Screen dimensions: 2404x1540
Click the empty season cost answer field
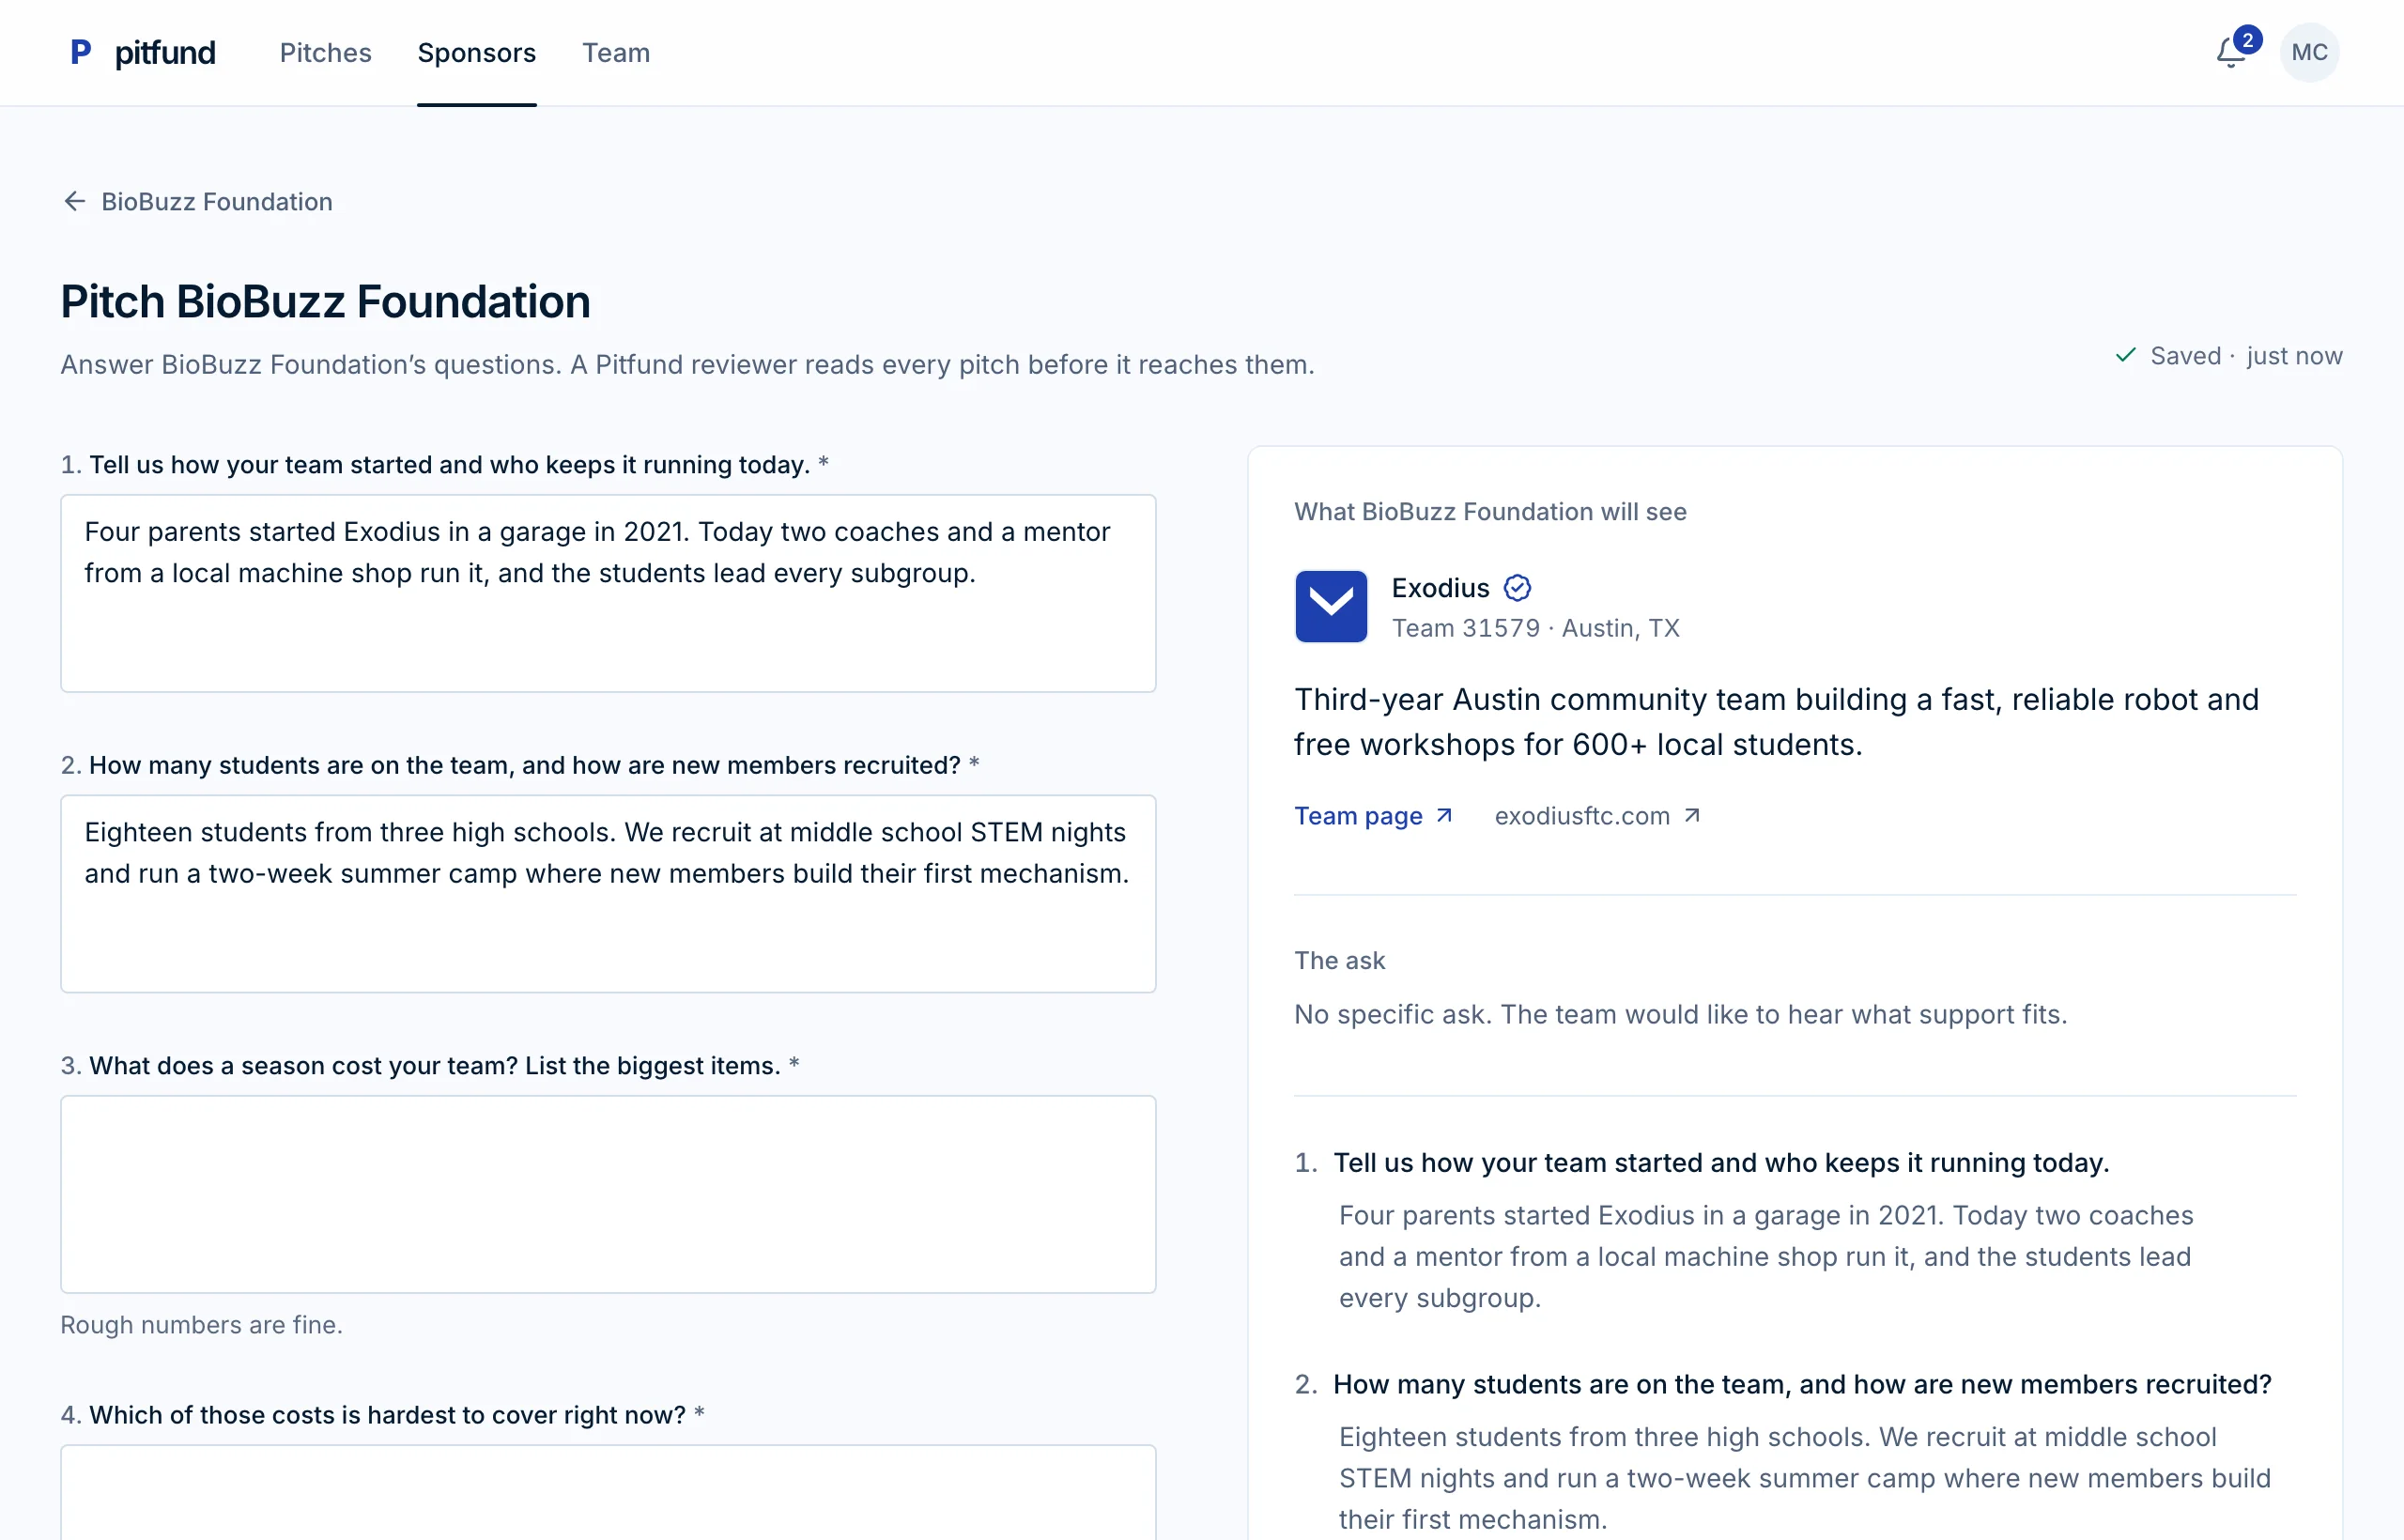pos(608,1194)
